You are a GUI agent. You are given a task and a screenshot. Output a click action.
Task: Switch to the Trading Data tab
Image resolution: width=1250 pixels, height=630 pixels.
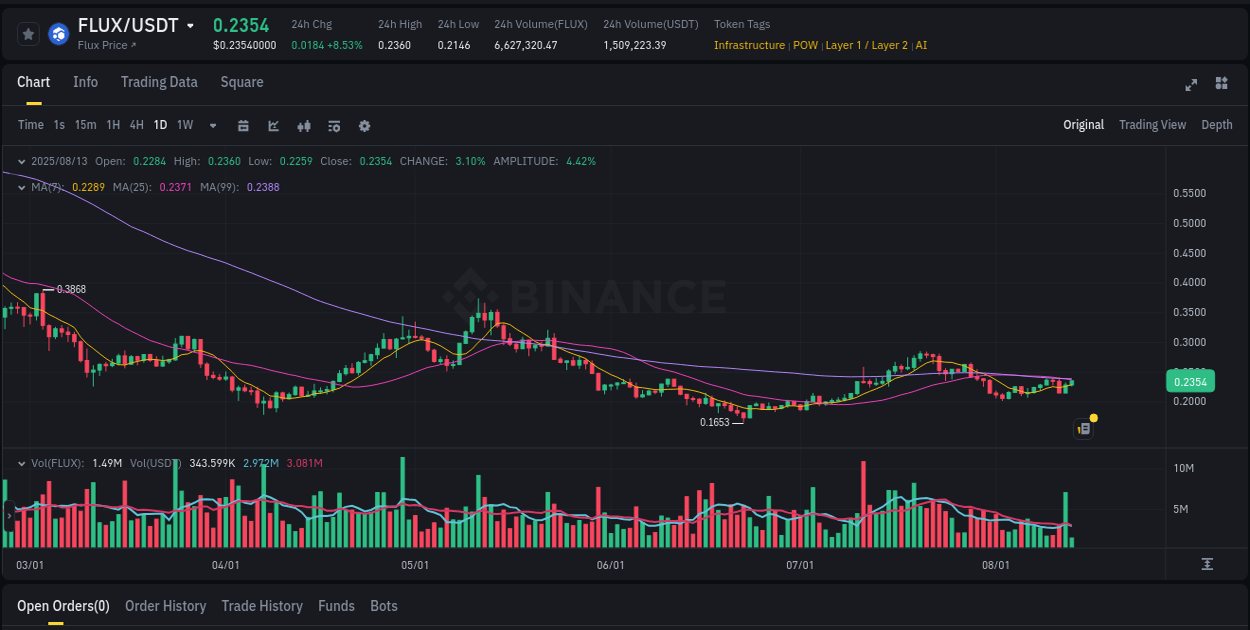pos(159,82)
